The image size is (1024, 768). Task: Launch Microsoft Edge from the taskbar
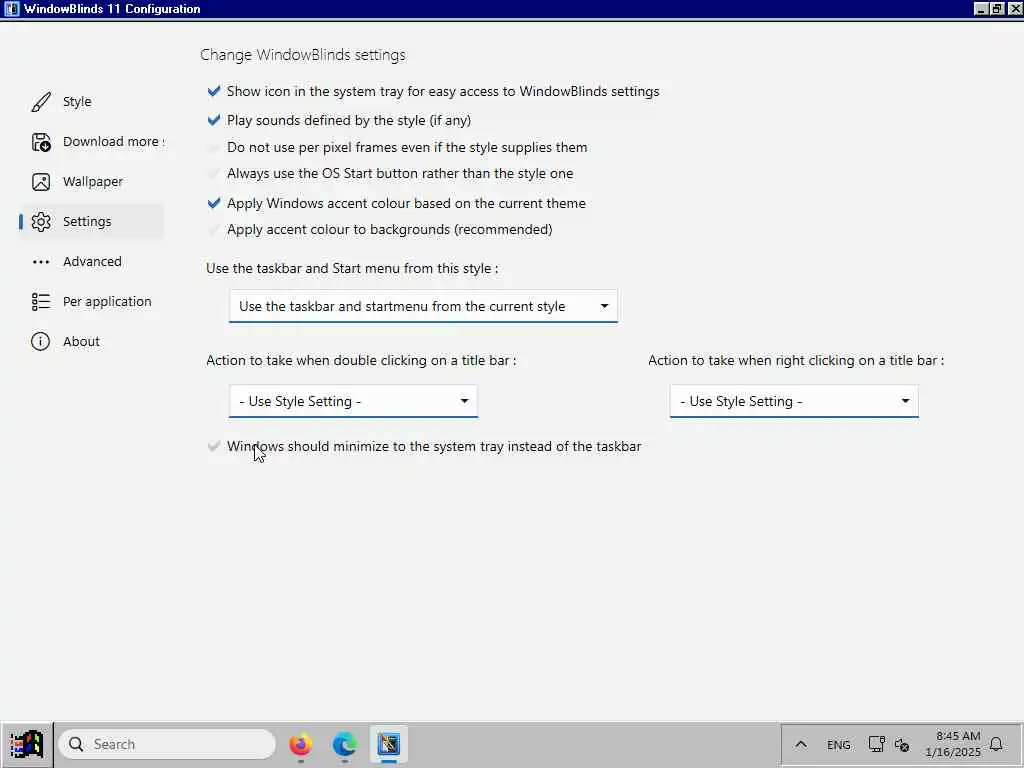344,744
